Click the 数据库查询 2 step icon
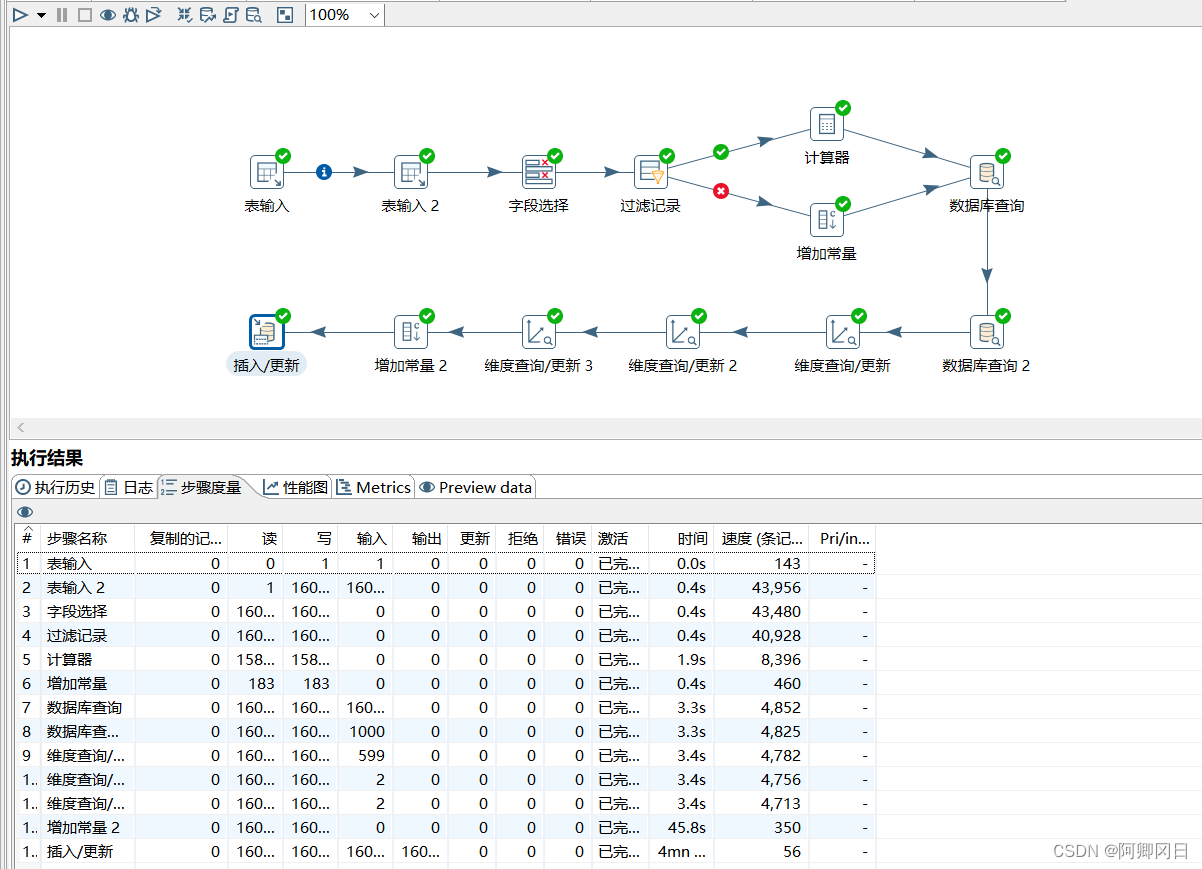The width and height of the screenshot is (1202, 869). click(987, 332)
